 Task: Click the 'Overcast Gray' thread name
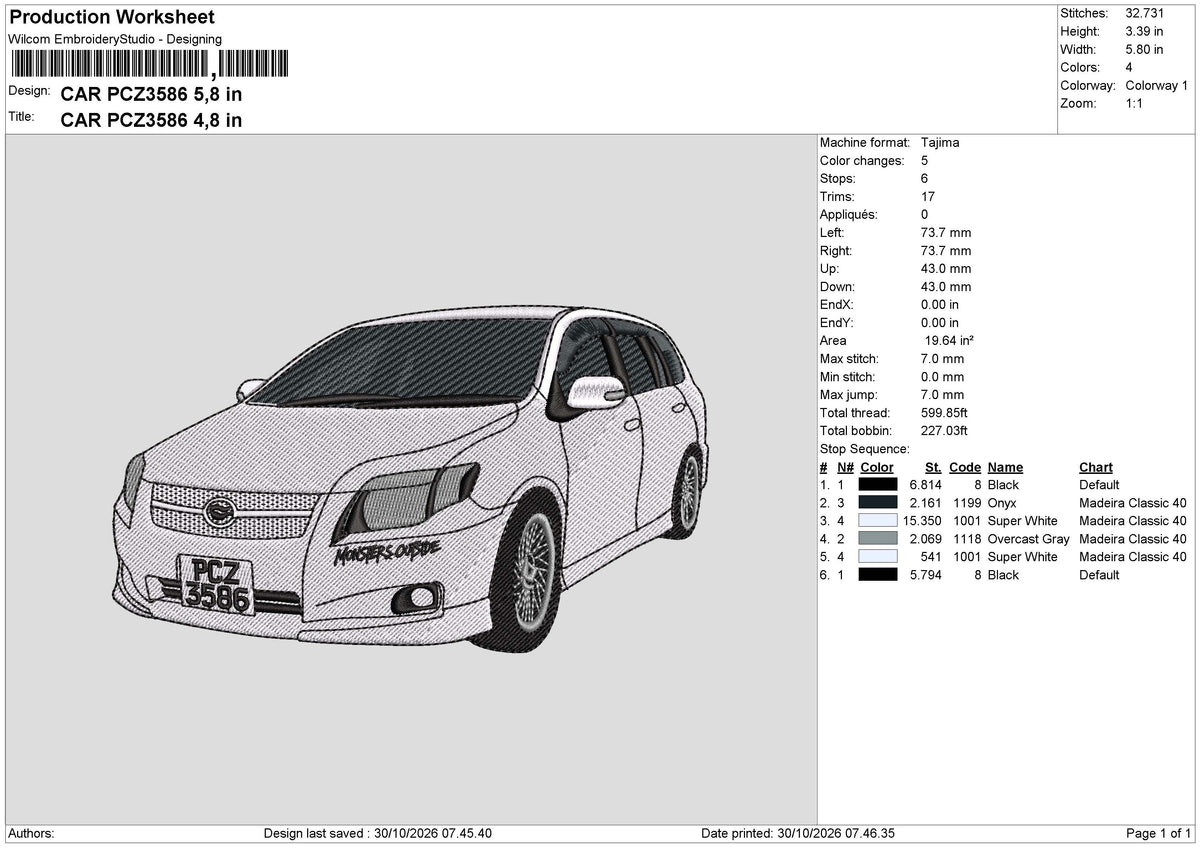tap(1028, 539)
